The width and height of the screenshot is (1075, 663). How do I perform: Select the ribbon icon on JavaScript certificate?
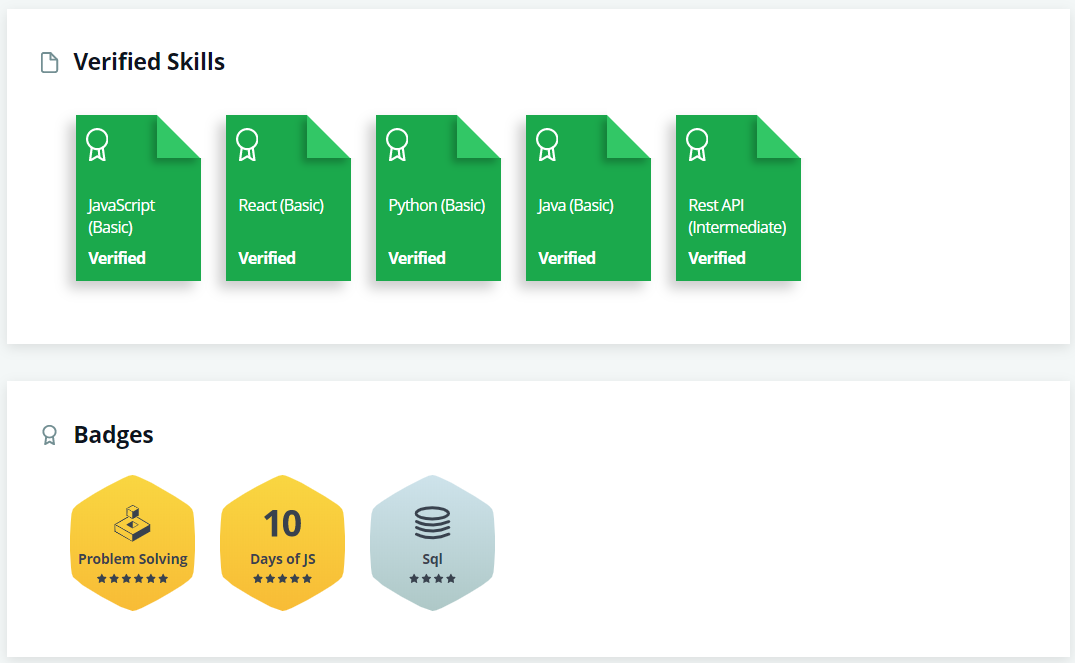click(98, 144)
